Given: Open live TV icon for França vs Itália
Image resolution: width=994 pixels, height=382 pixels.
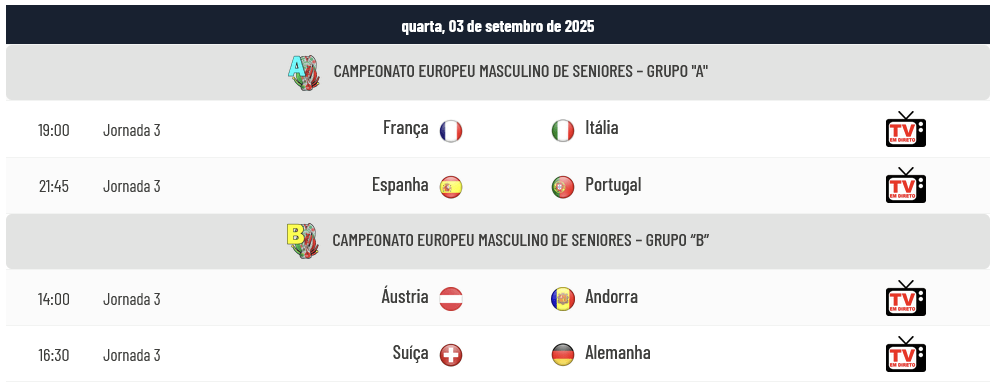Looking at the screenshot, I should click(905, 129).
